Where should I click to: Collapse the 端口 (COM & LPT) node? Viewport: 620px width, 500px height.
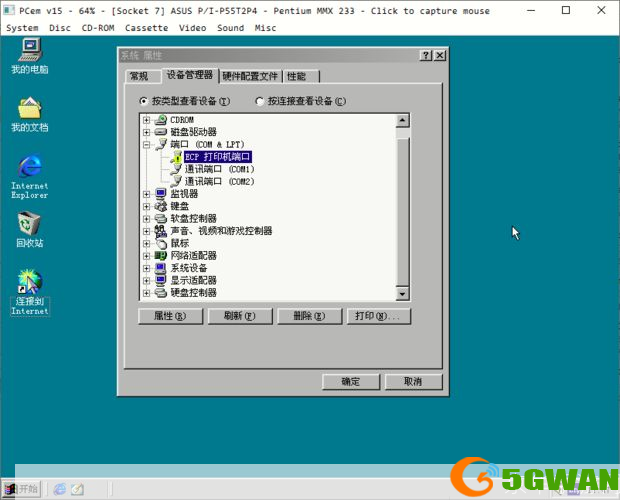pyautogui.click(x=147, y=145)
